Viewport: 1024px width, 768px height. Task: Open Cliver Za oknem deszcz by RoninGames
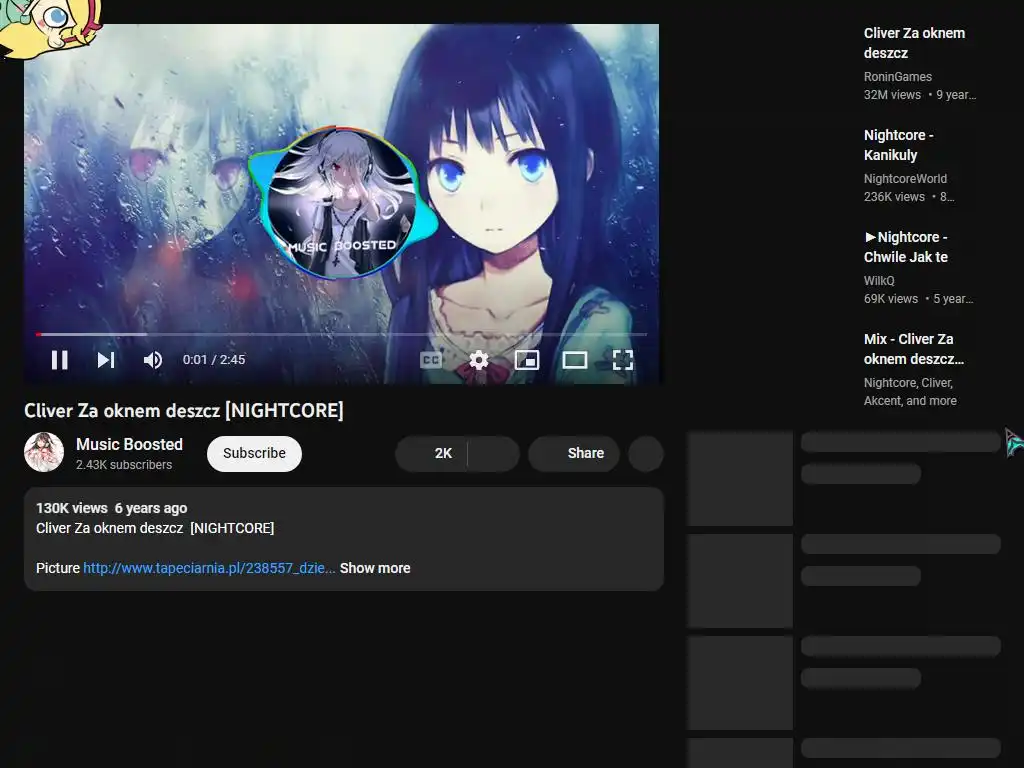pos(914,43)
